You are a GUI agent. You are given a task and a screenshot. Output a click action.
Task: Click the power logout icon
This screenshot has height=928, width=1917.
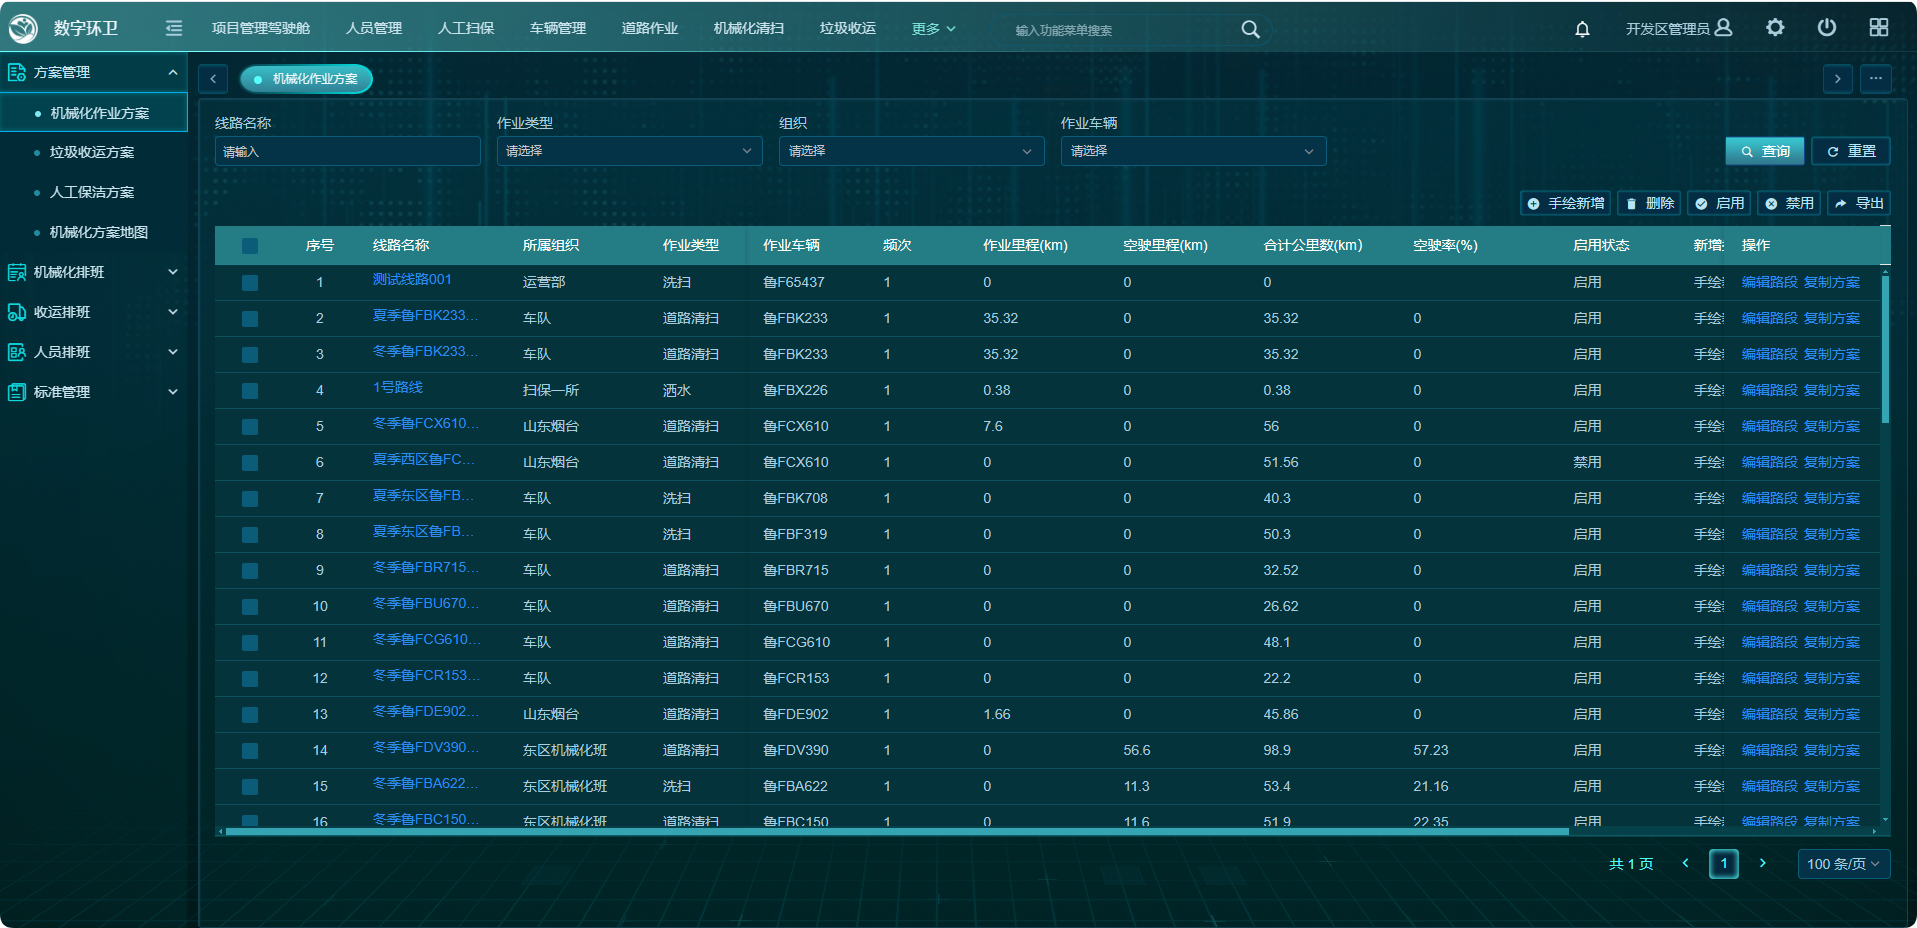click(1826, 28)
